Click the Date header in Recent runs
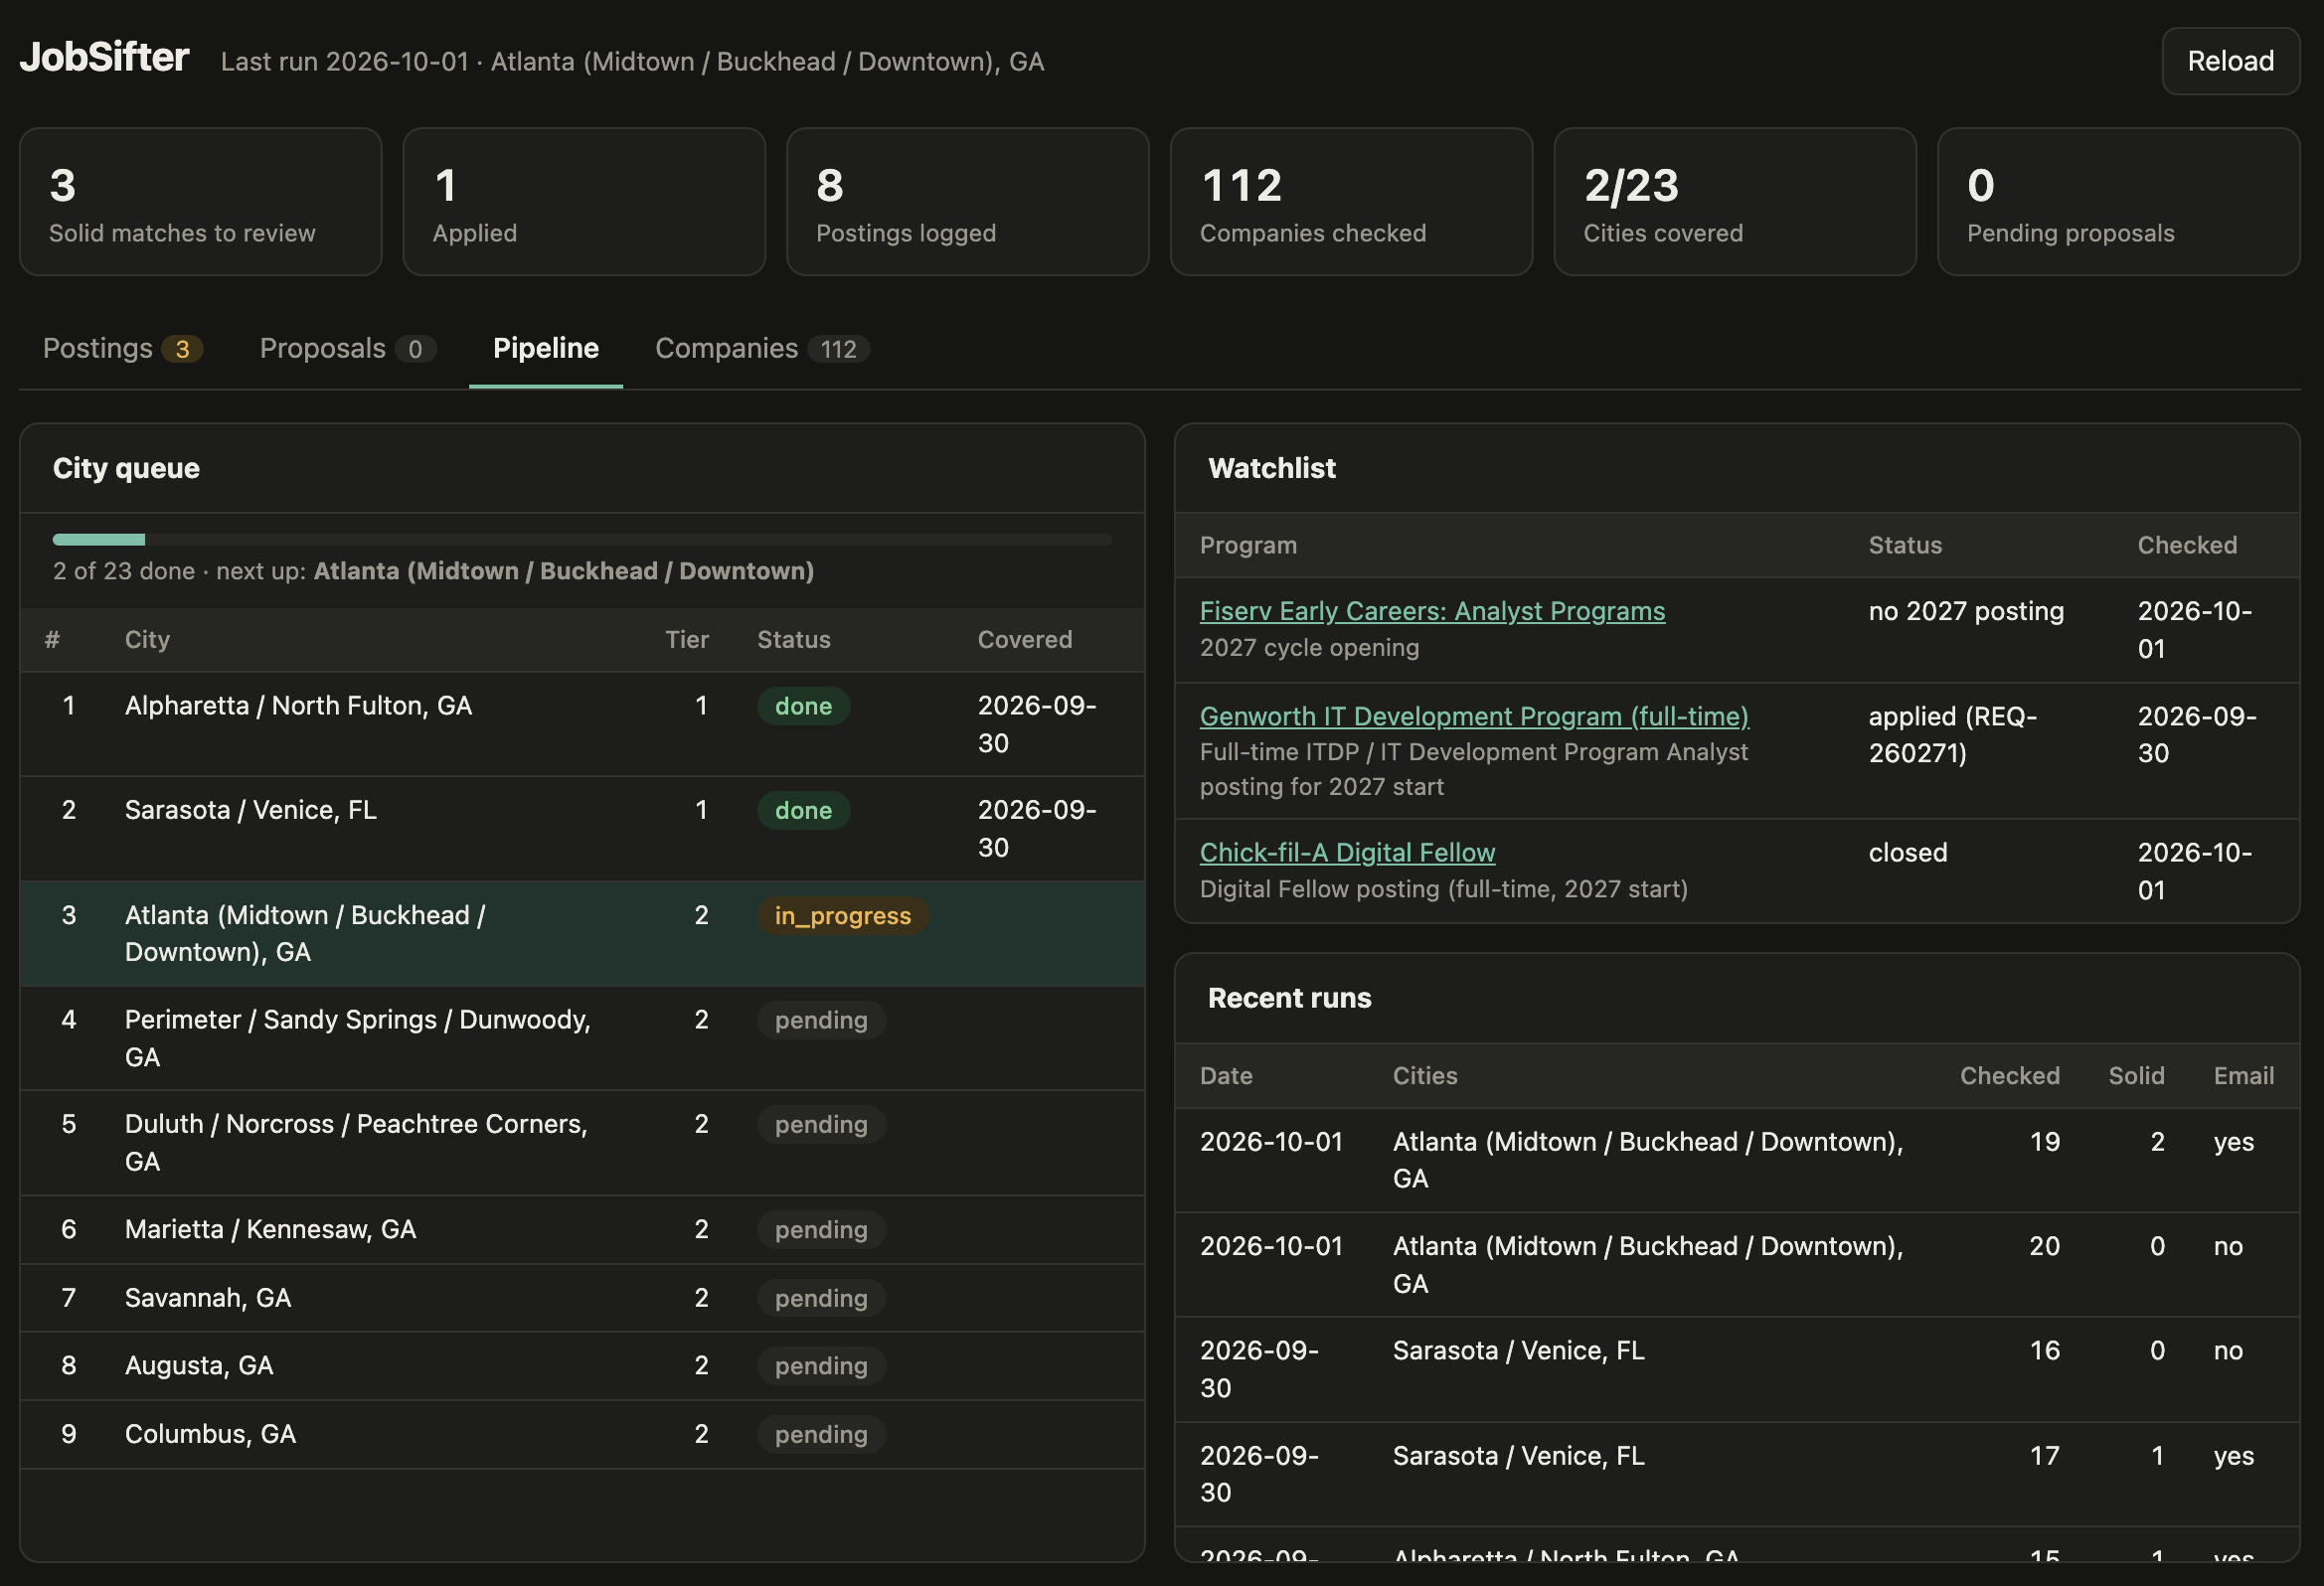Screen dimensions: 2324x1586 coord(1226,1076)
